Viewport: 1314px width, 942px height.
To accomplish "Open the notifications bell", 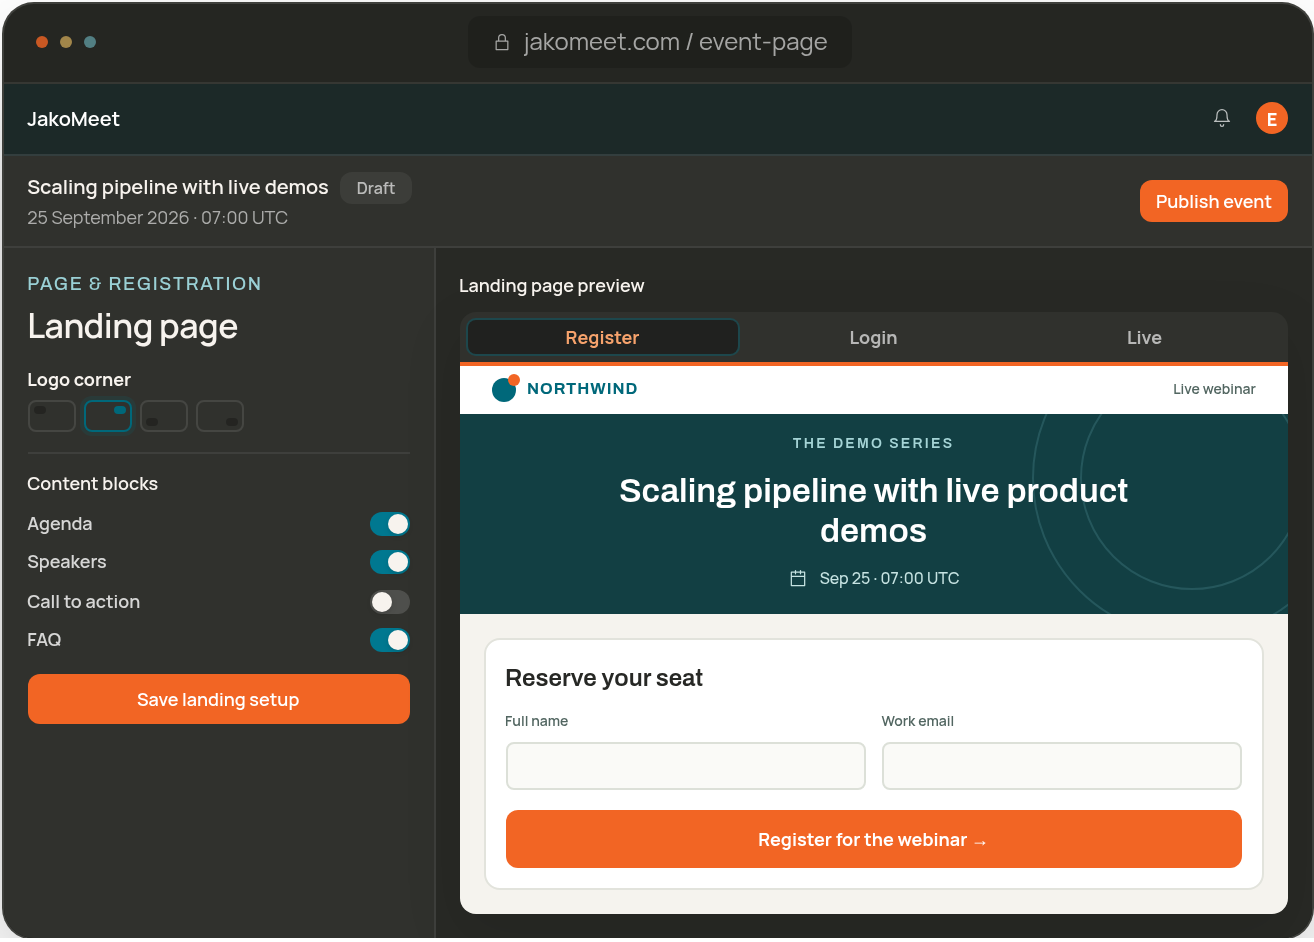I will [x=1222, y=118].
